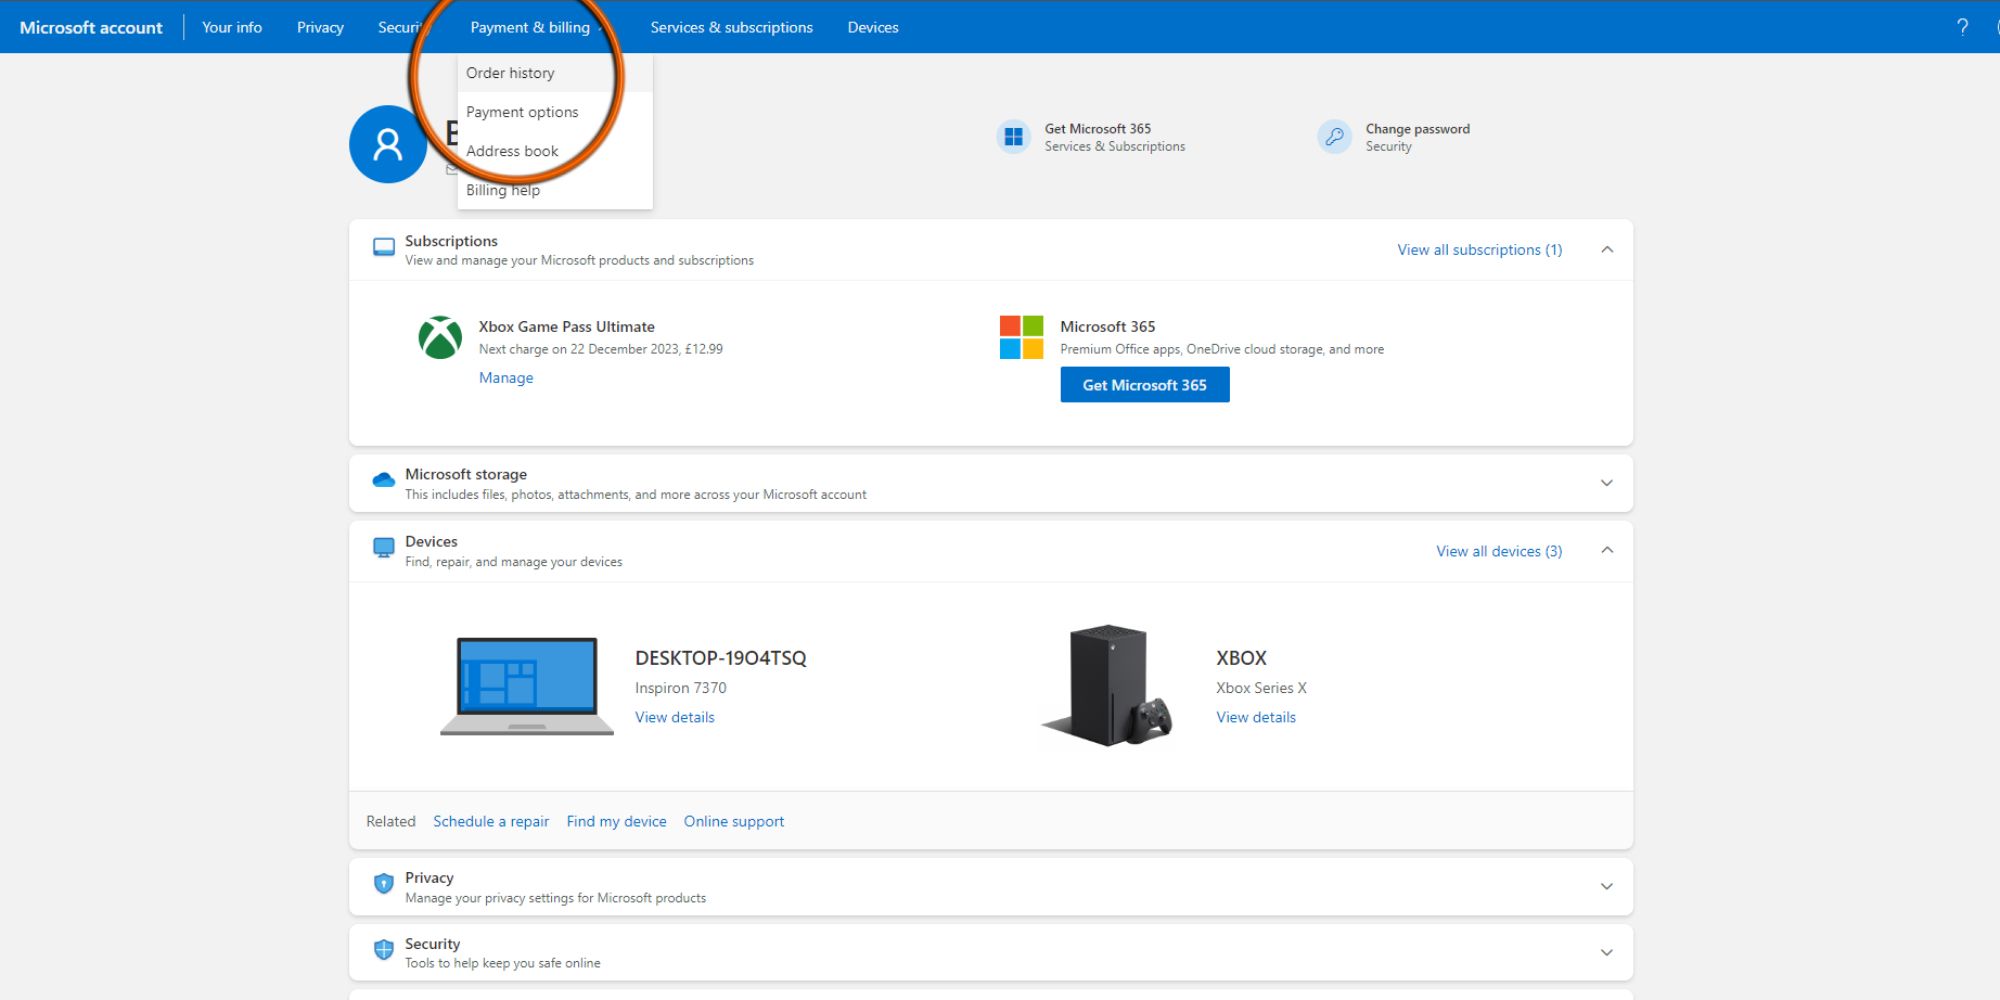Click Manage under Xbox Game Pass Ultimate
The height and width of the screenshot is (1000, 2000).
click(506, 378)
